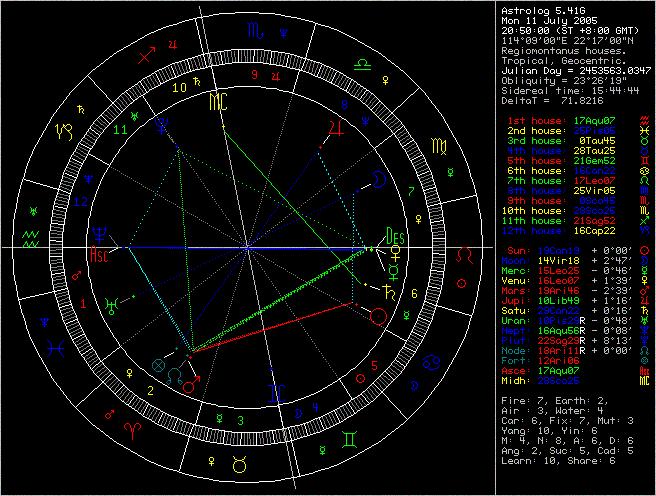Click the blue Neptune trident inside the wheel
The height and width of the screenshot is (496, 656).
(100, 235)
